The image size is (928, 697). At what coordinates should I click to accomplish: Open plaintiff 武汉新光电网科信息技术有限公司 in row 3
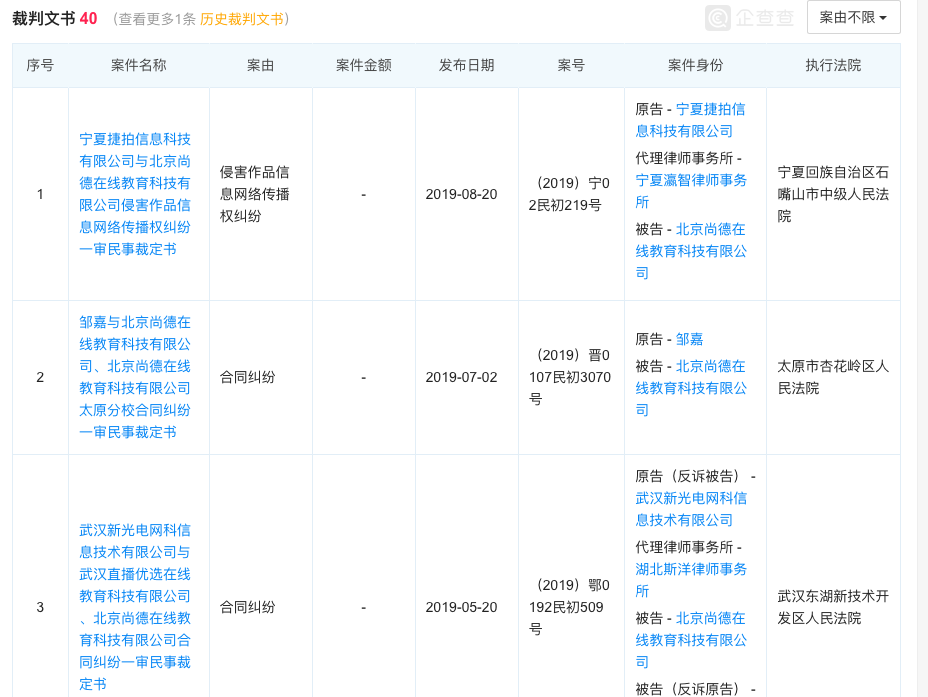691,509
